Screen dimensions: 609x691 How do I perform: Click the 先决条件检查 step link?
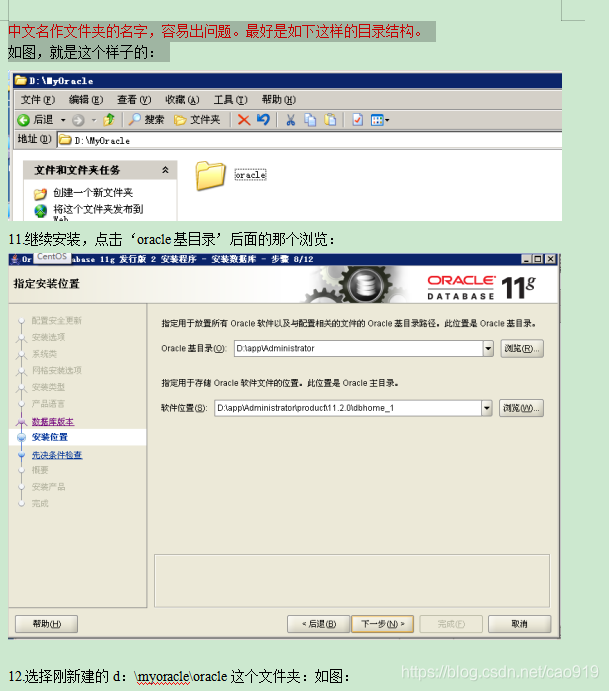click(x=57, y=455)
